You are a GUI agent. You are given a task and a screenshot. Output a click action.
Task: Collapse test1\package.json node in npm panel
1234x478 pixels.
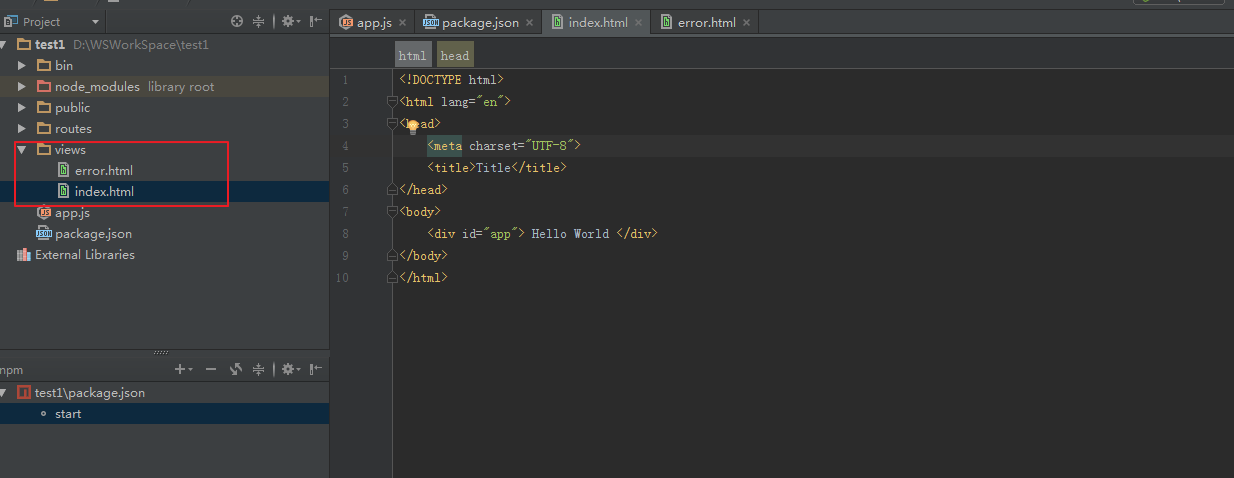click(x=4, y=393)
